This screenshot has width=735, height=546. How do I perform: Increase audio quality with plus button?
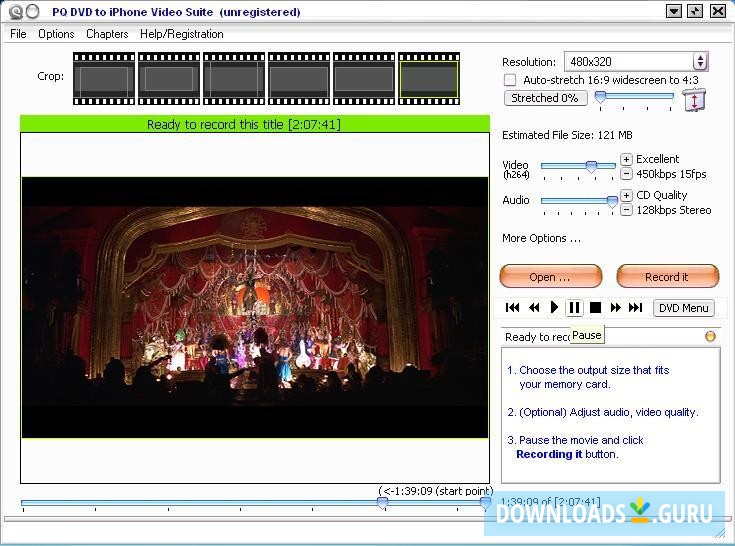click(626, 195)
